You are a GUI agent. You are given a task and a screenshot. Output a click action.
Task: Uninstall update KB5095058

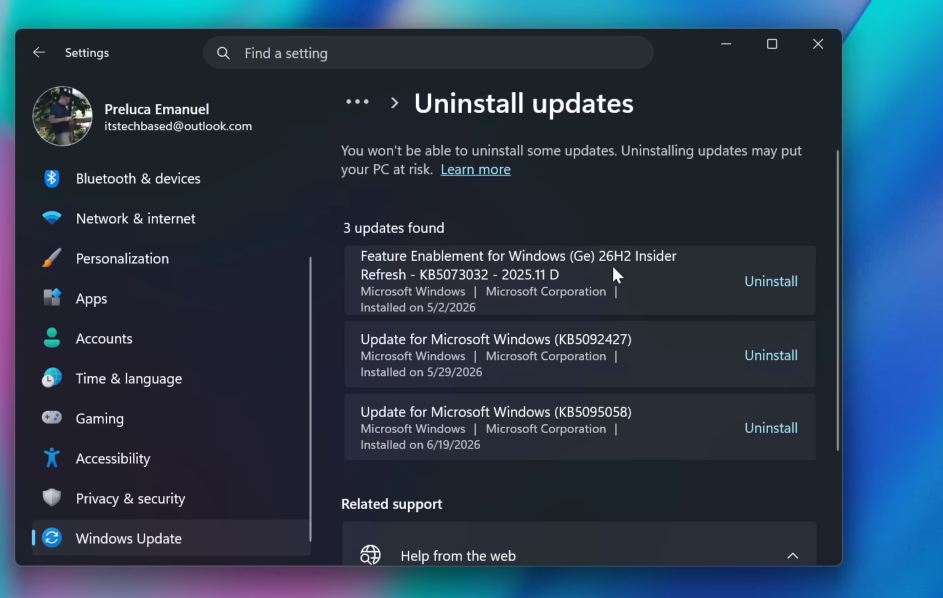click(771, 428)
